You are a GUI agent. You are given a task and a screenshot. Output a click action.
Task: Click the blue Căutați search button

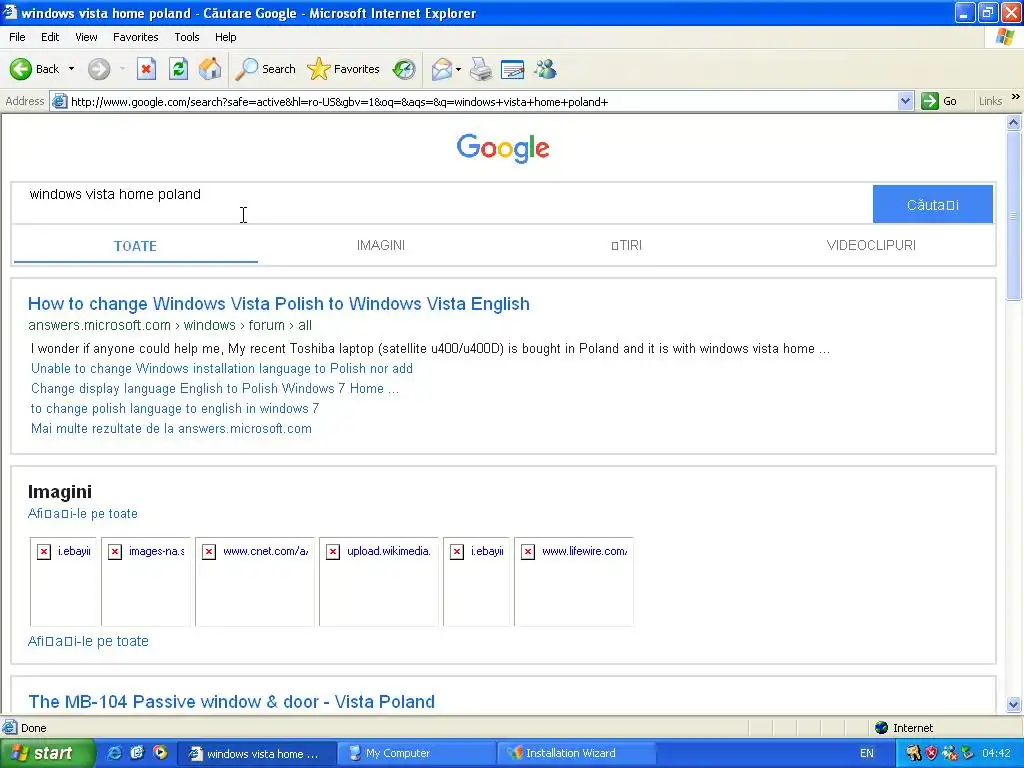(933, 204)
